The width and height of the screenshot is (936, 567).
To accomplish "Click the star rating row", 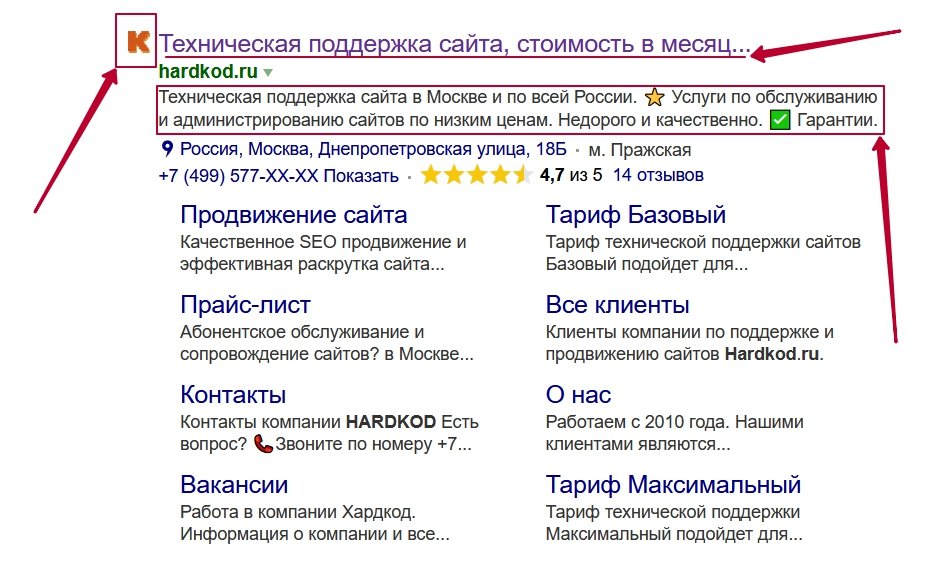I will [476, 175].
